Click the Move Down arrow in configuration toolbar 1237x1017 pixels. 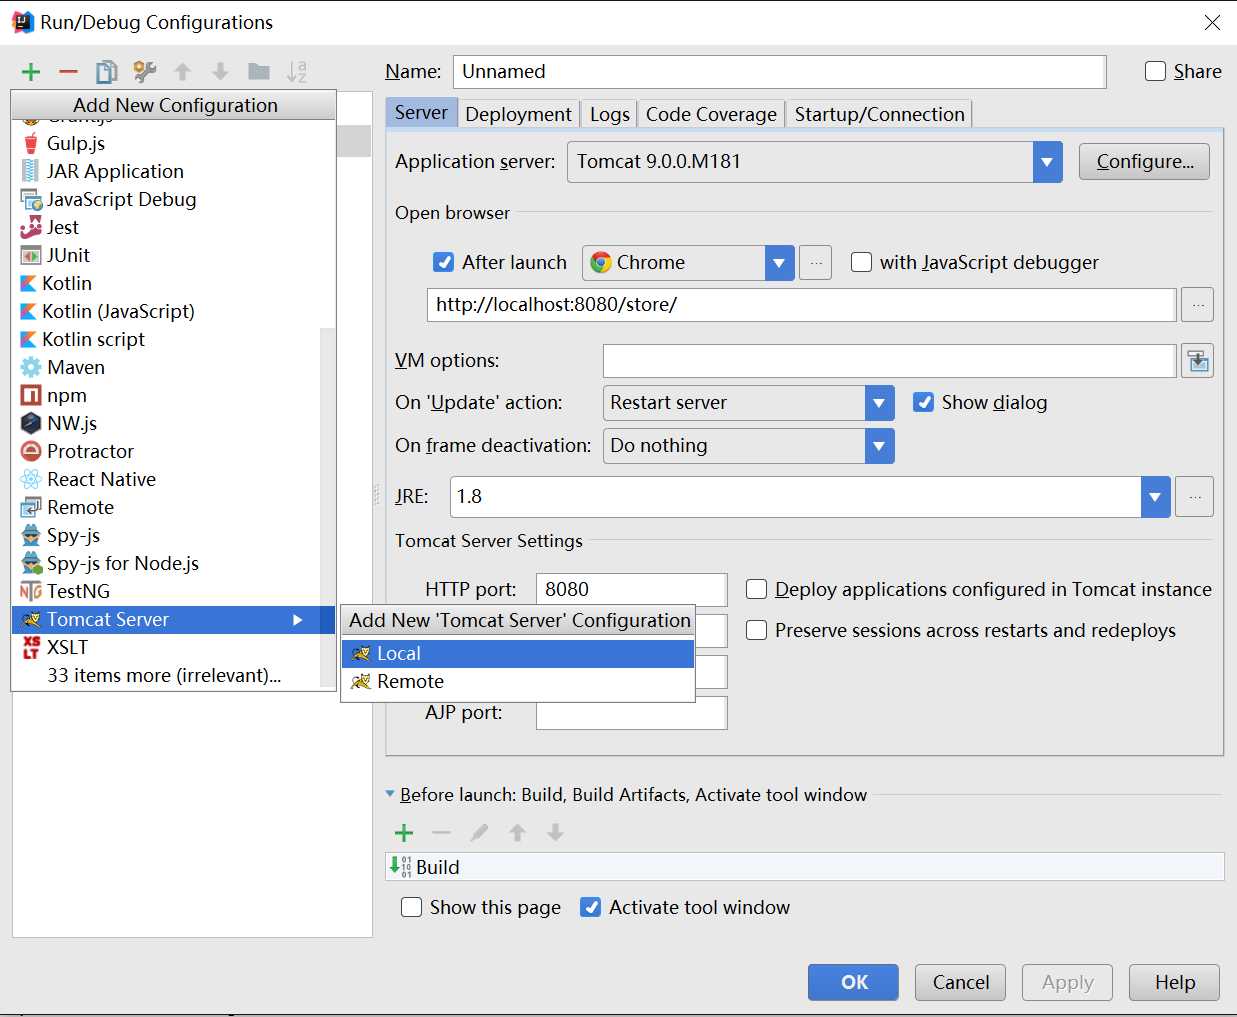pyautogui.click(x=220, y=72)
